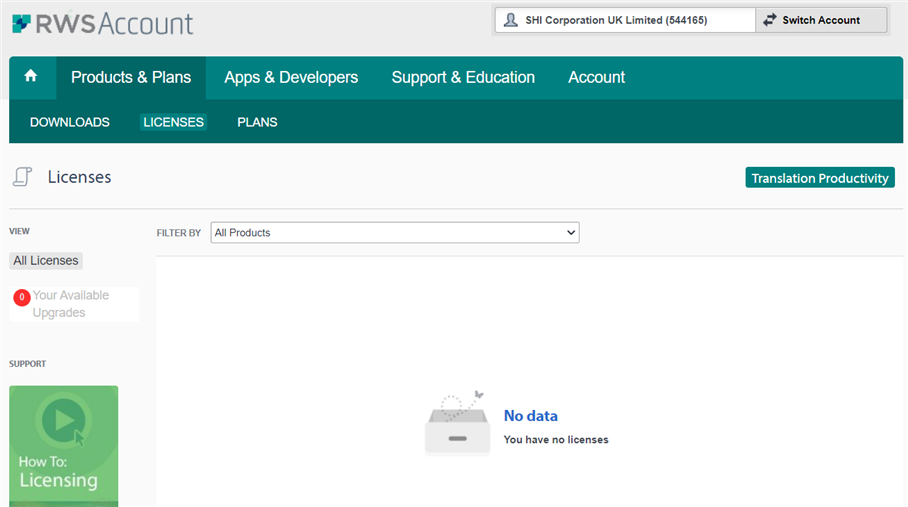The width and height of the screenshot is (908, 507).
Task: Open Your Available Upgrades view
Action: click(74, 304)
